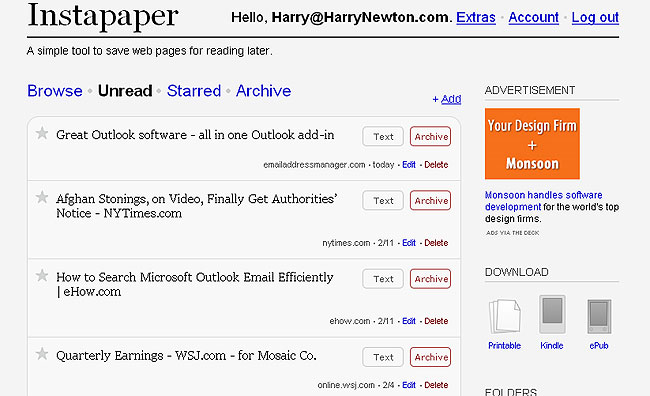The image size is (650, 396).
Task: Click the ADS VIA THE DECK label
Action: tap(513, 233)
